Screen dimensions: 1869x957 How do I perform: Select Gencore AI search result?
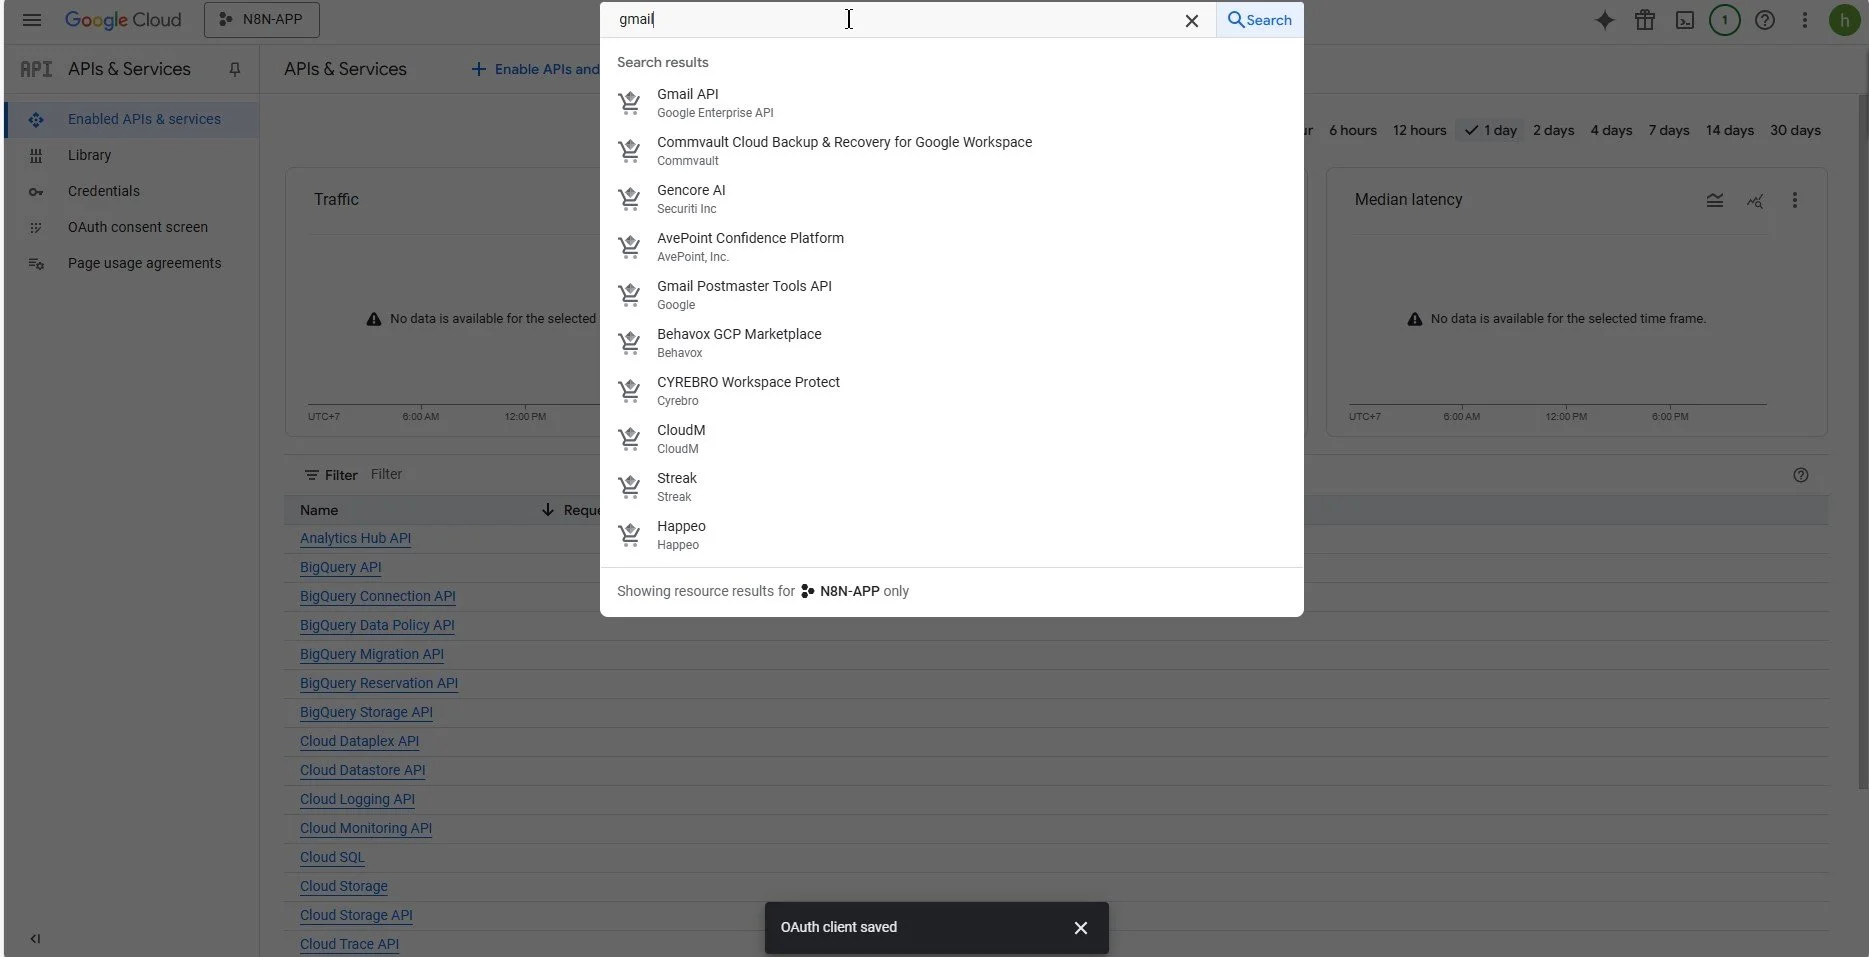click(x=951, y=198)
